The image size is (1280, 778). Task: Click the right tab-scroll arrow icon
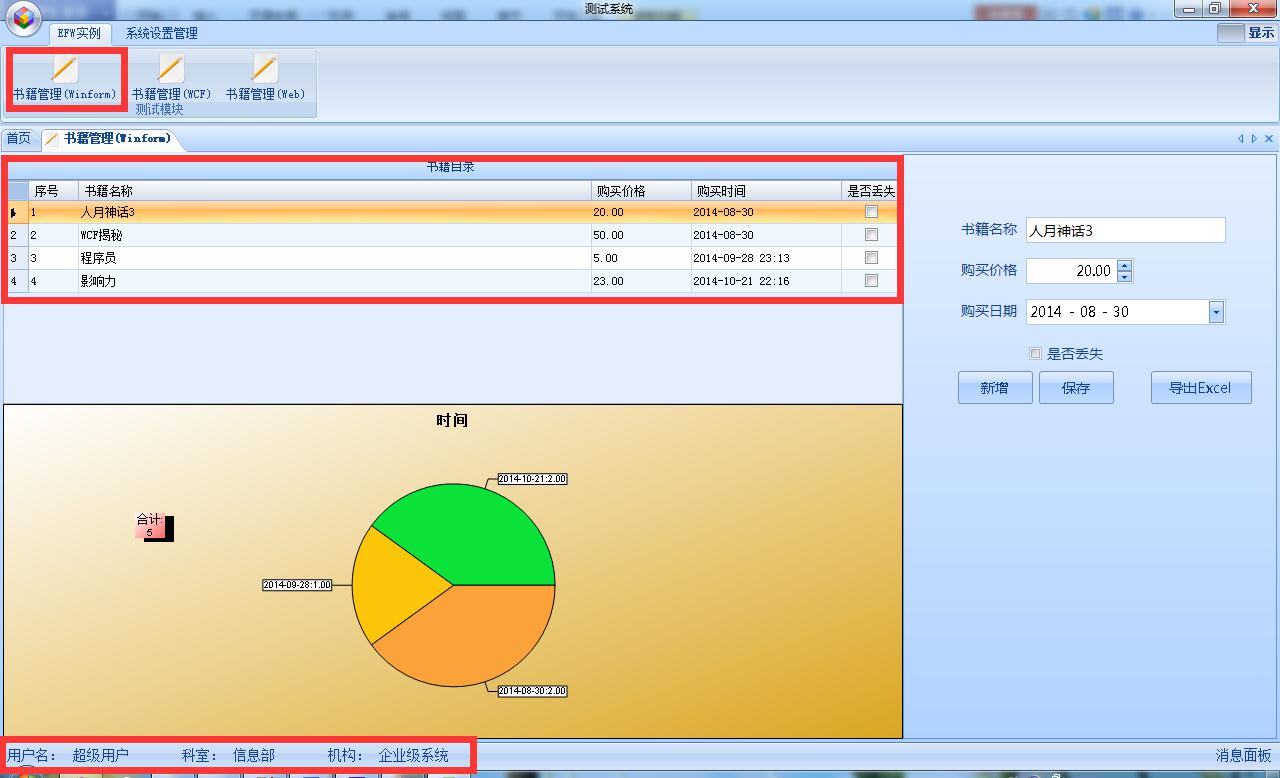click(x=1253, y=139)
